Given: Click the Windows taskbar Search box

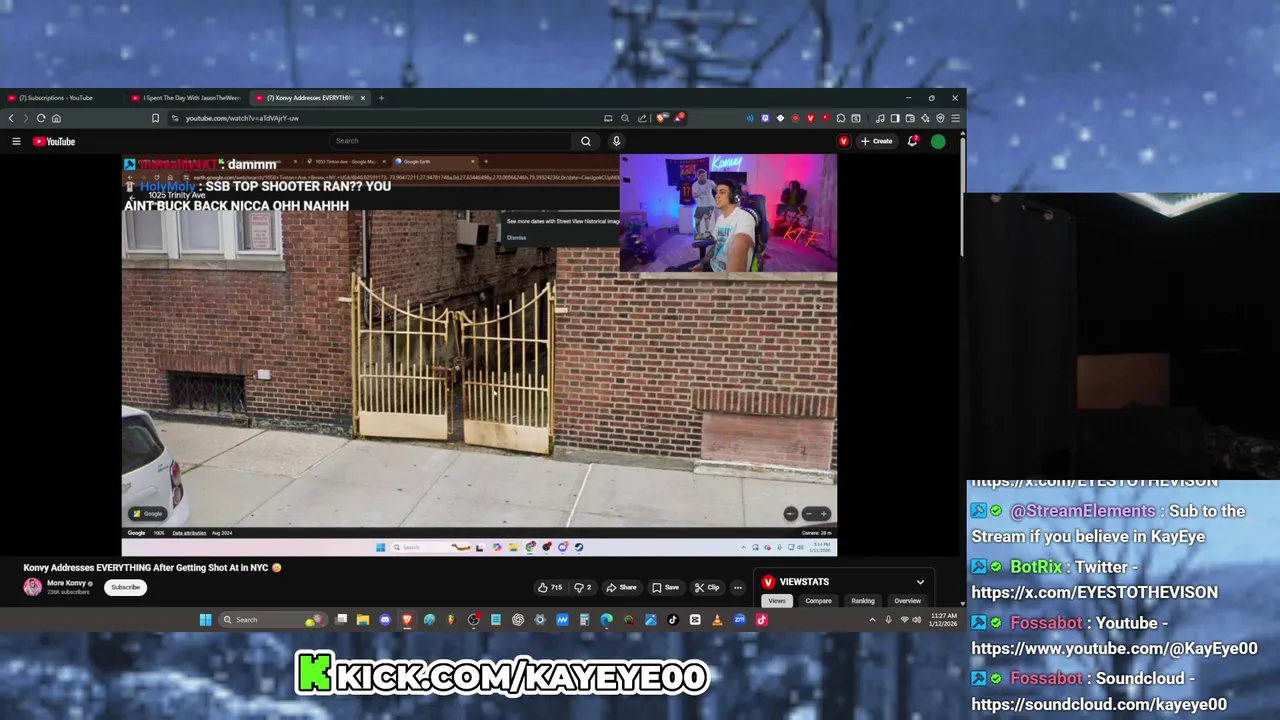Looking at the screenshot, I should pyautogui.click(x=272, y=620).
